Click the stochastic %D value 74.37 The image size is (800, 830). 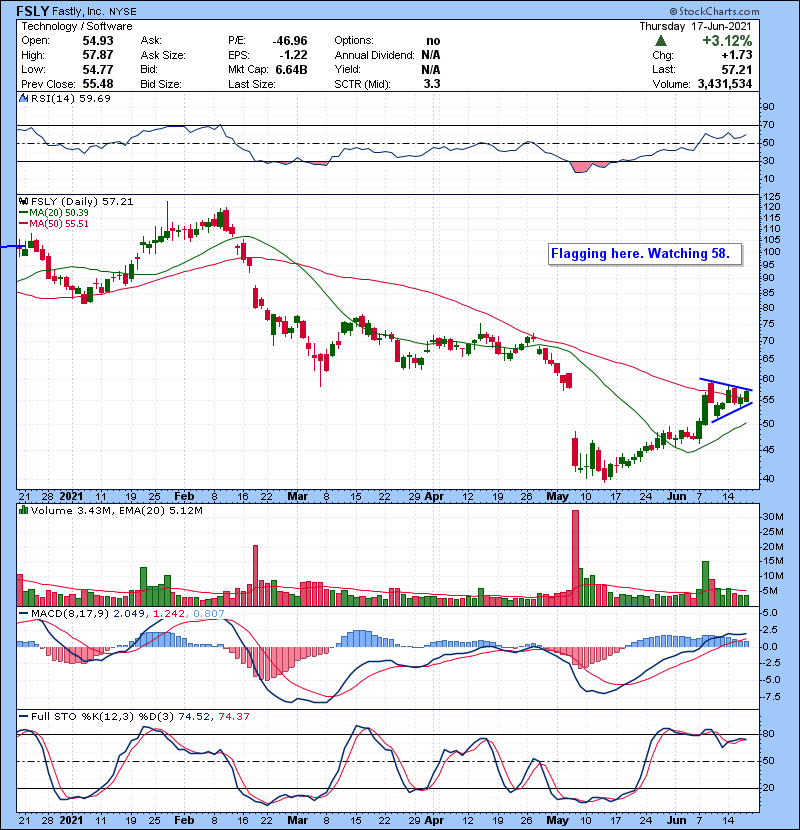click(233, 716)
